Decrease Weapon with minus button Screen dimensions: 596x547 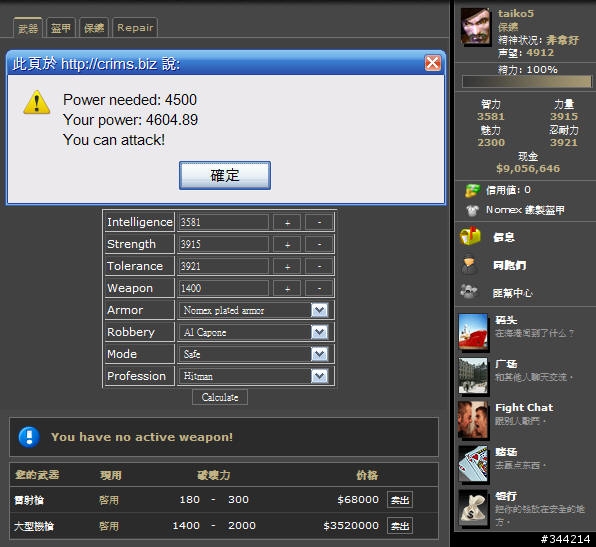pos(319,289)
